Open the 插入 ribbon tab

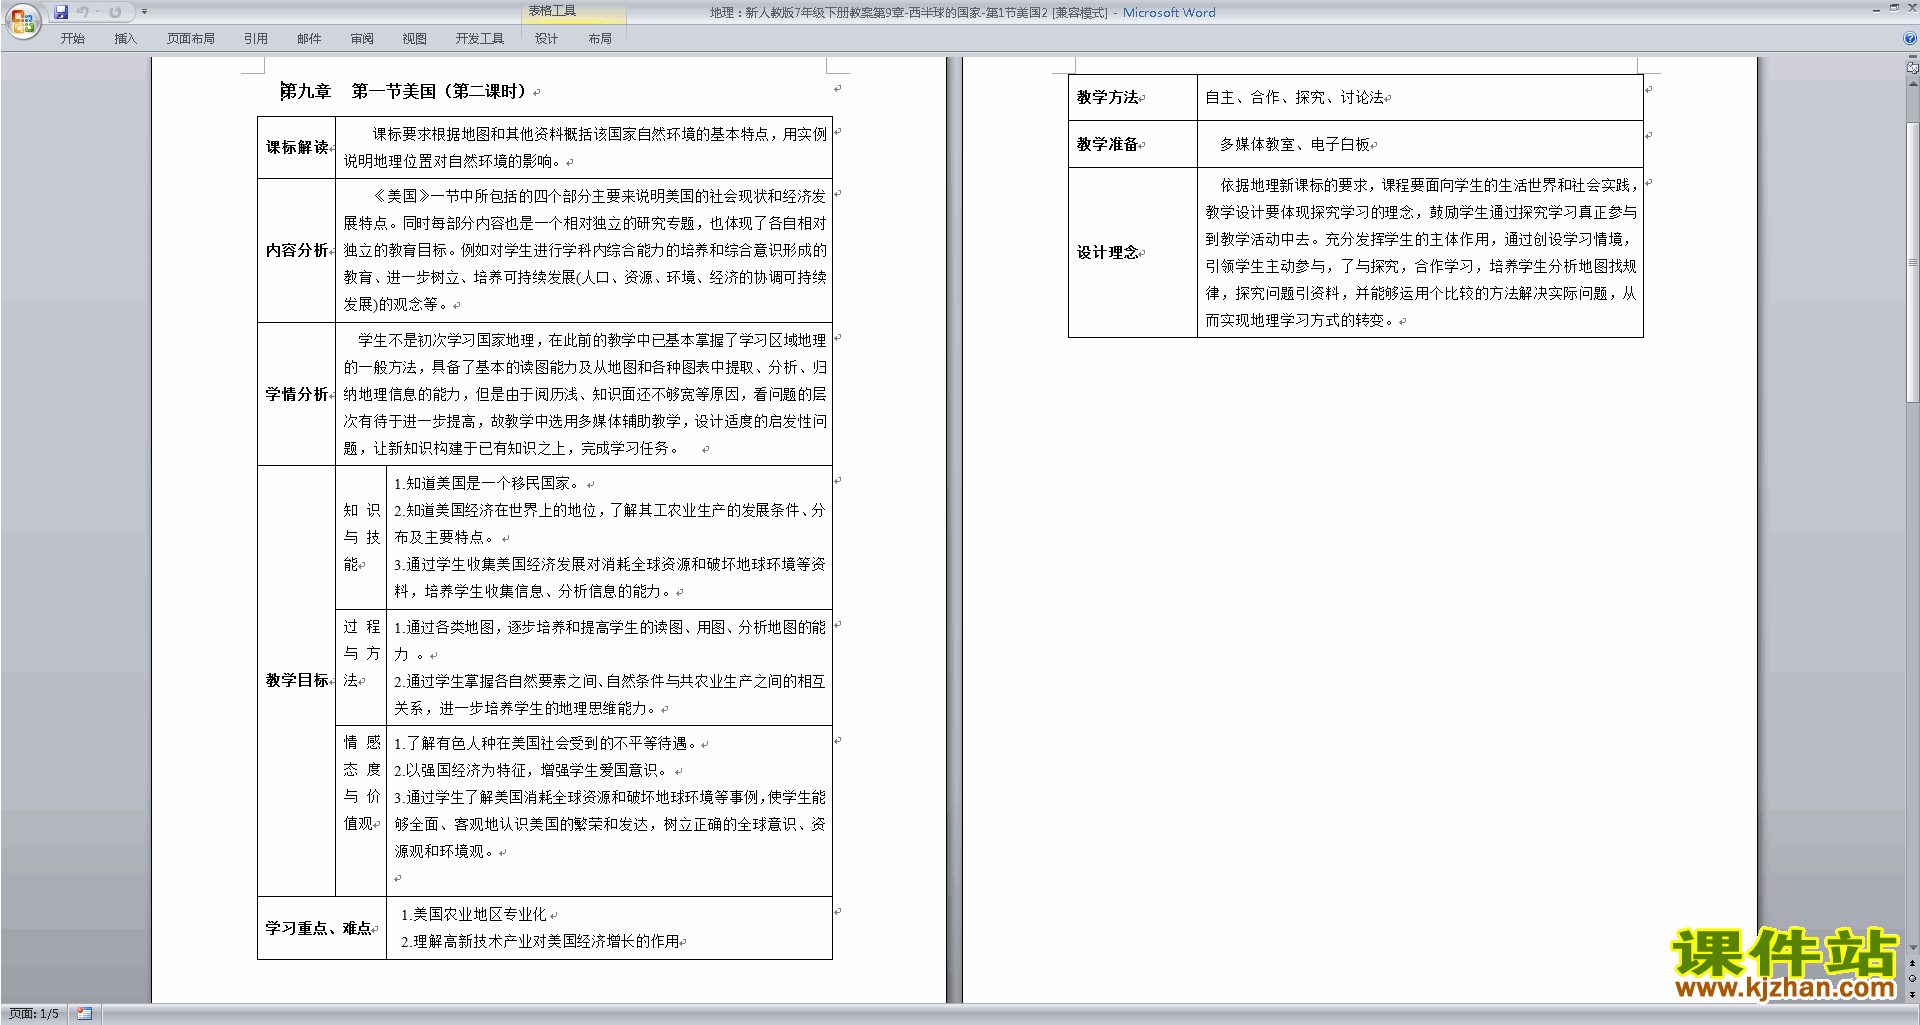125,38
